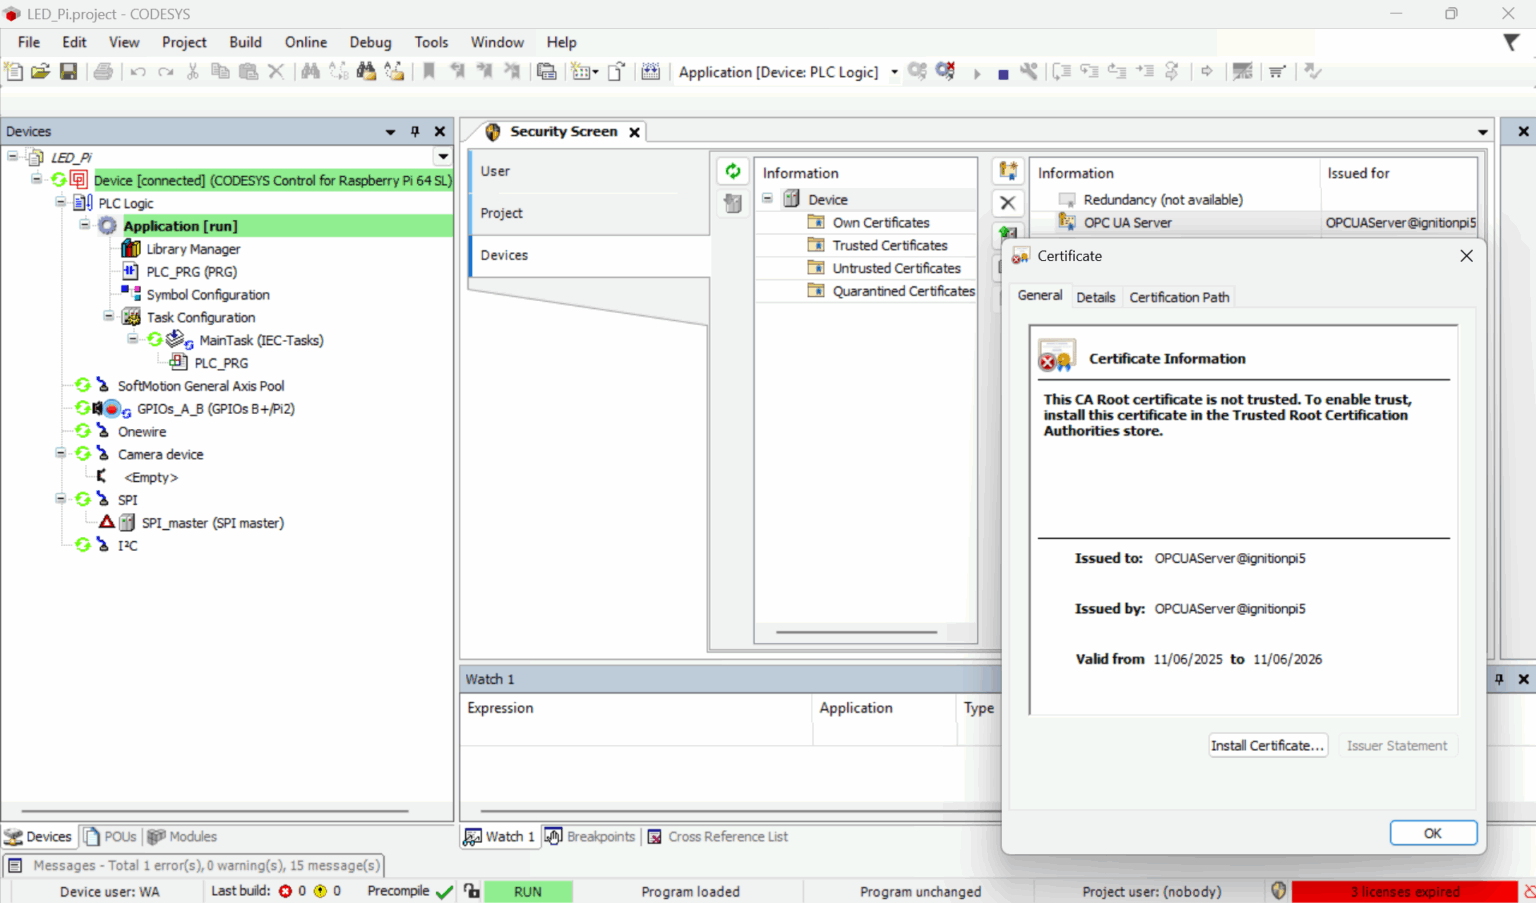Click the delete certificate X icon
1536x903 pixels.
point(1008,203)
